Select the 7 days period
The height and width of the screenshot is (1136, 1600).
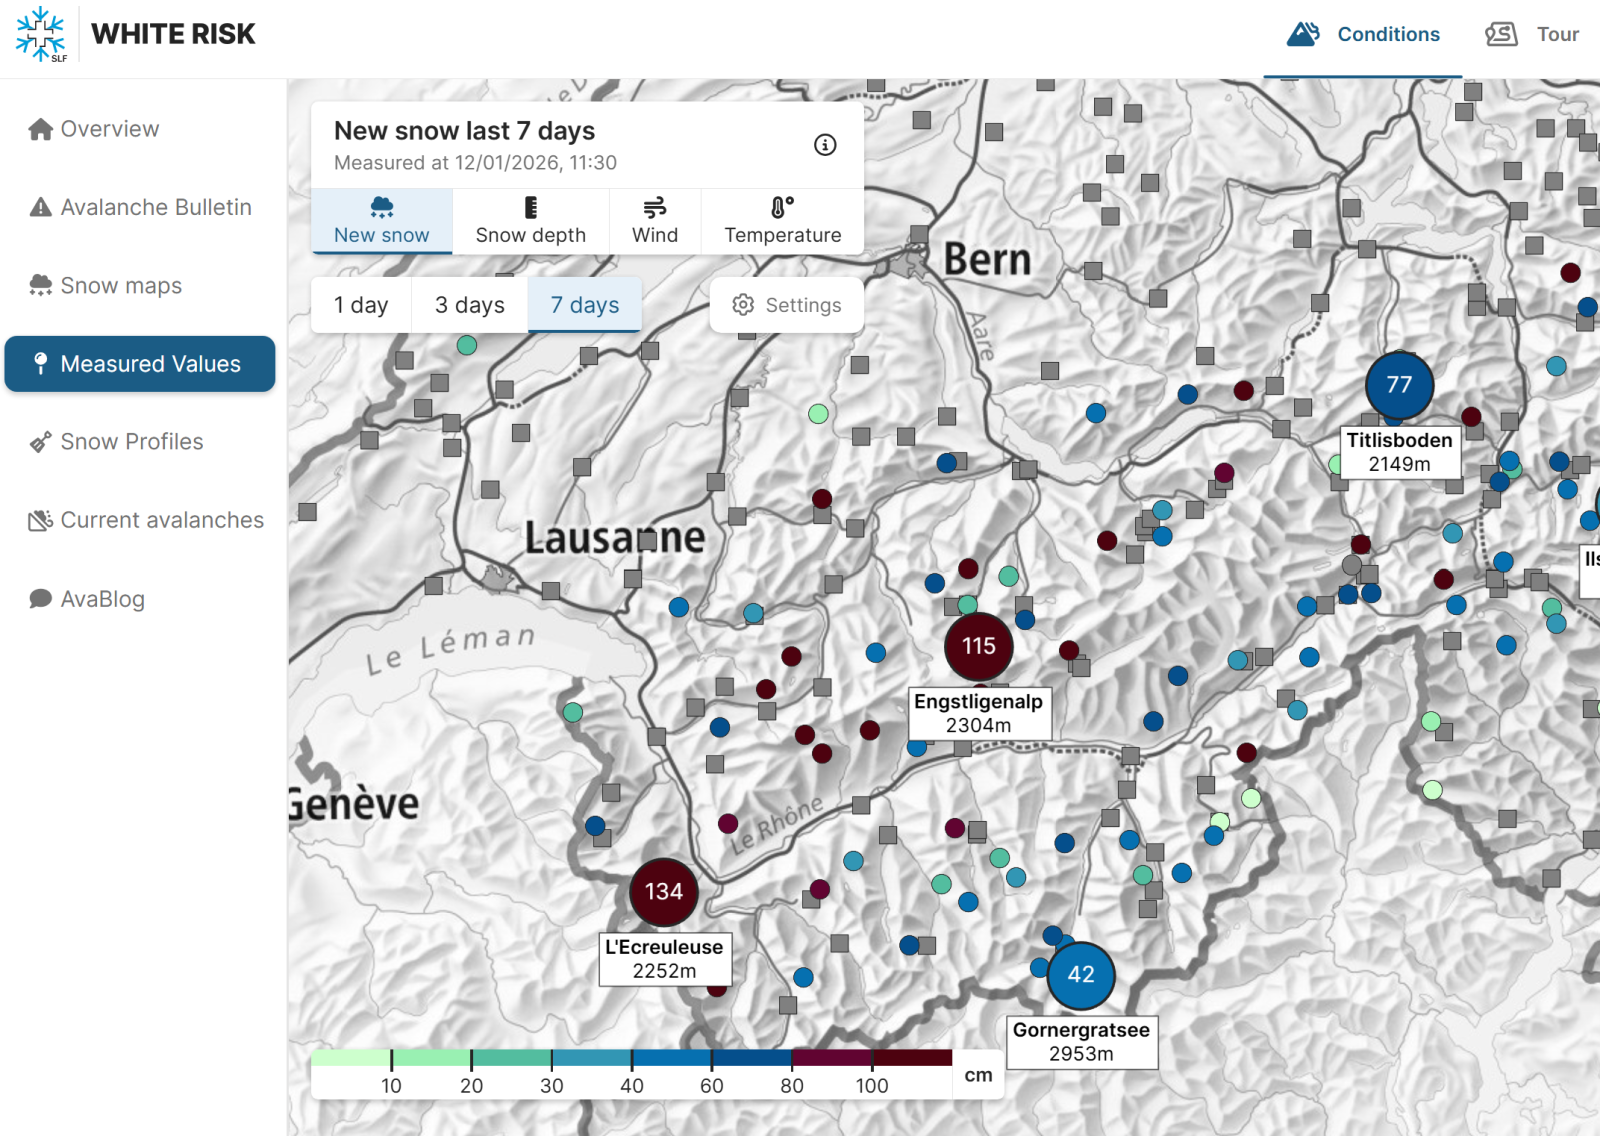(x=584, y=305)
